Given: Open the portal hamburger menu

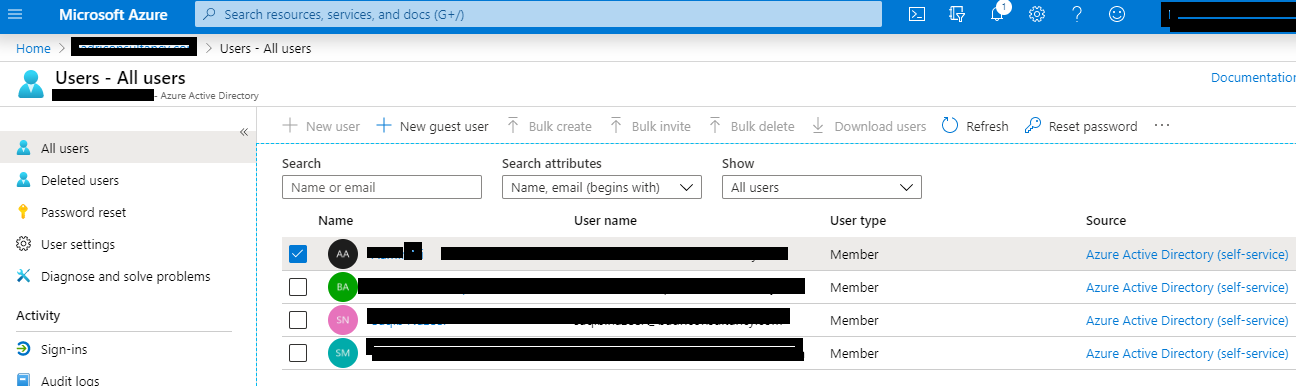Looking at the screenshot, I should 15,14.
